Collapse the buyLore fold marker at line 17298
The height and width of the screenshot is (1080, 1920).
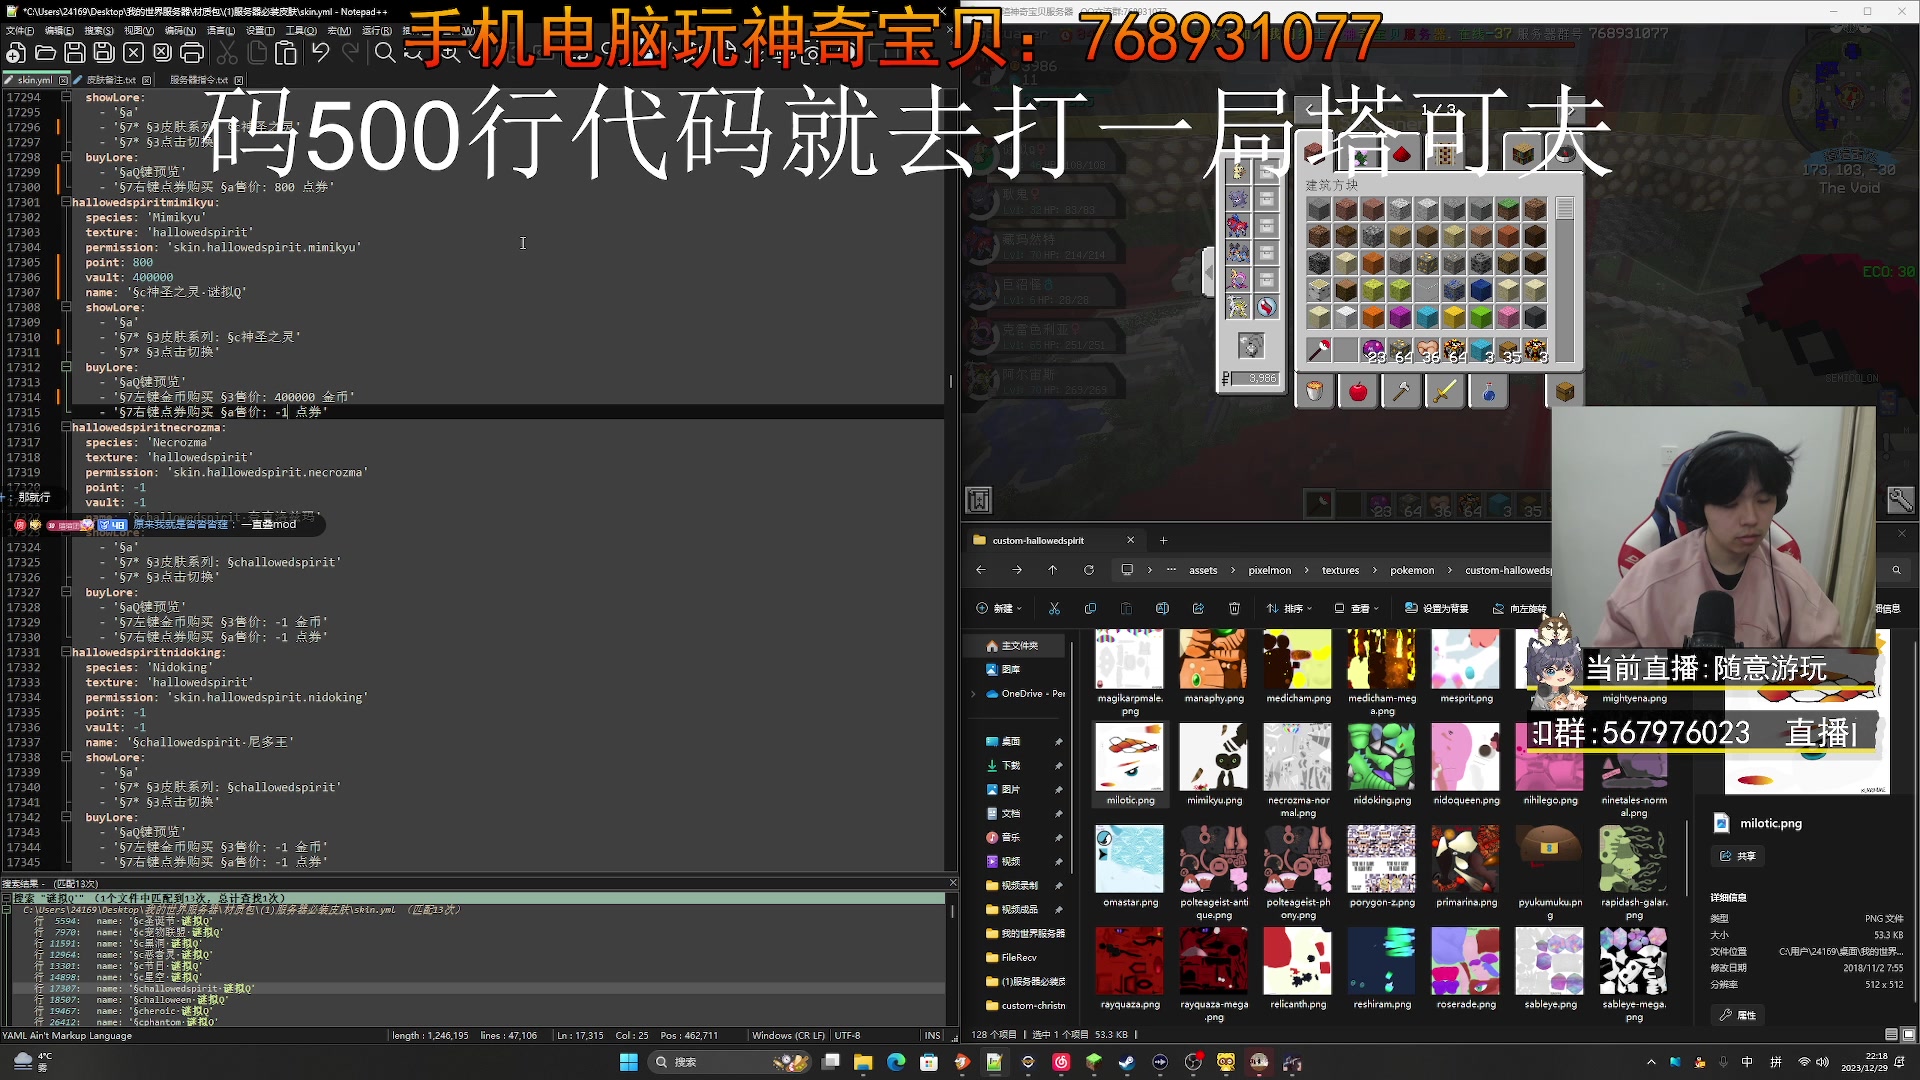[66, 157]
